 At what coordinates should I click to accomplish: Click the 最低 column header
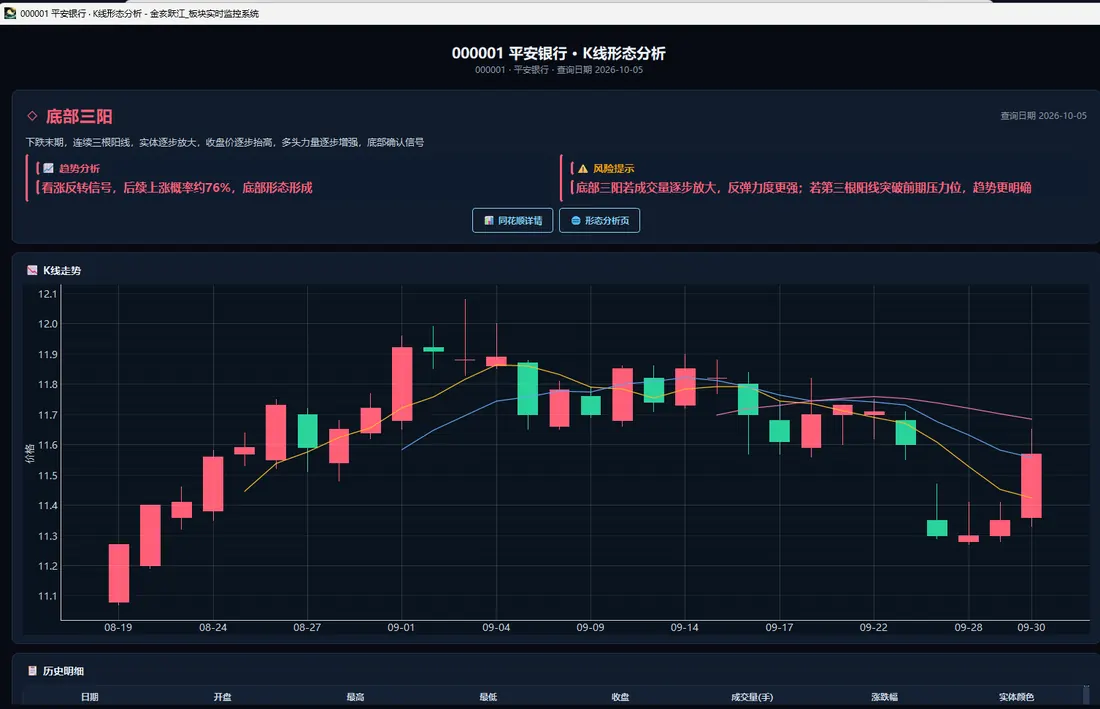coord(488,697)
